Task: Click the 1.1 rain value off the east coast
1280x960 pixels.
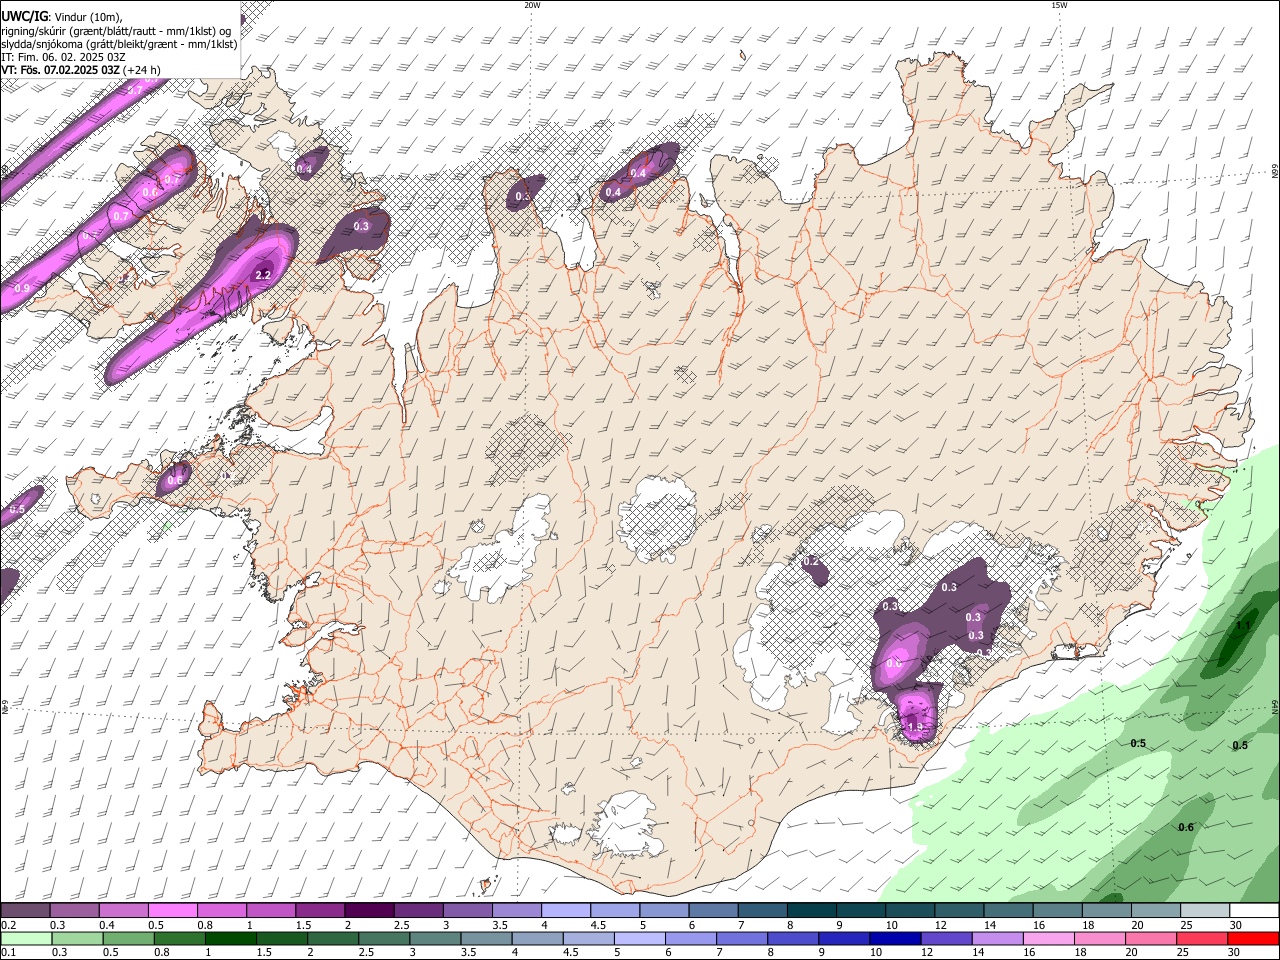Action: pyautogui.click(x=1243, y=626)
